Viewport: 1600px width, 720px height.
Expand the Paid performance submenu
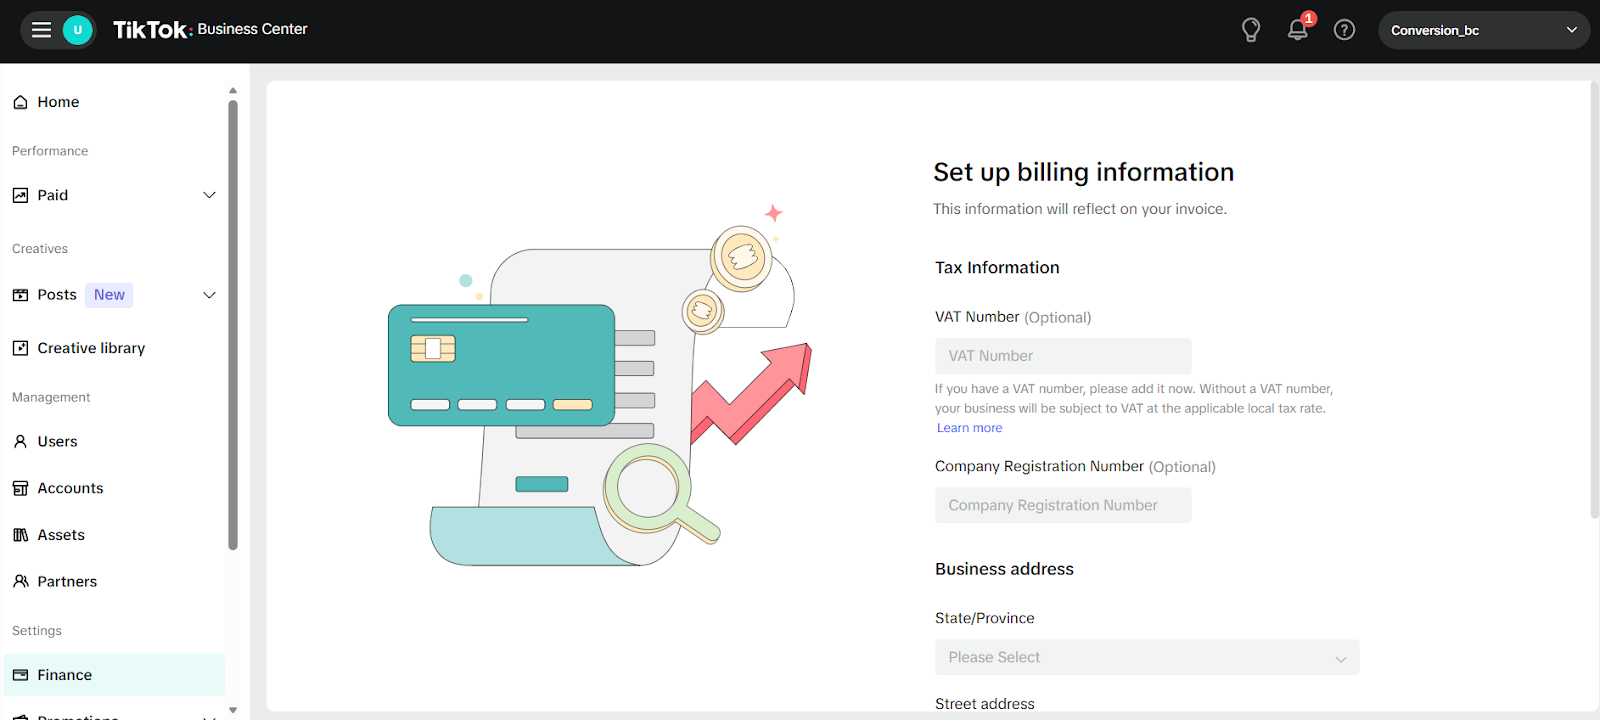[x=209, y=195]
